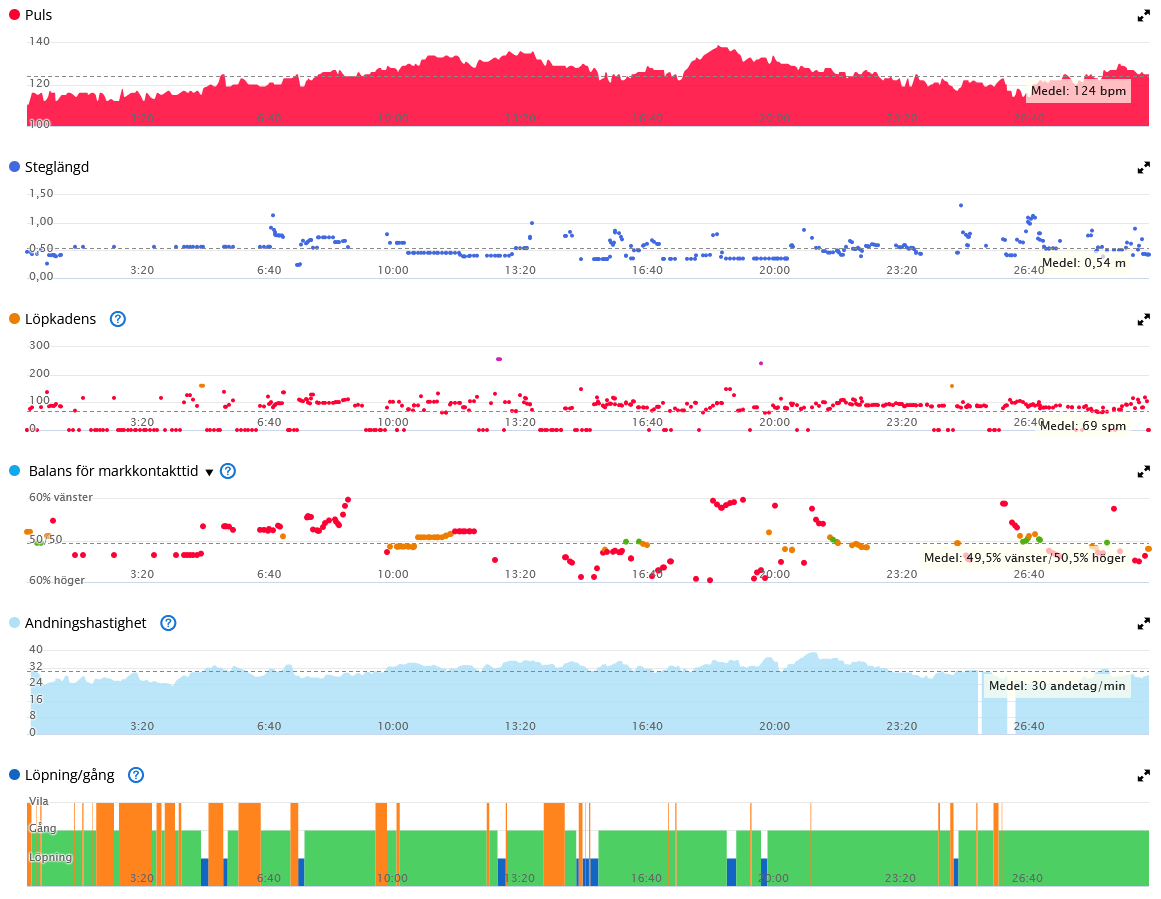Open help for Löpkadens
Viewport: 1161px width, 899px height.
[x=118, y=319]
